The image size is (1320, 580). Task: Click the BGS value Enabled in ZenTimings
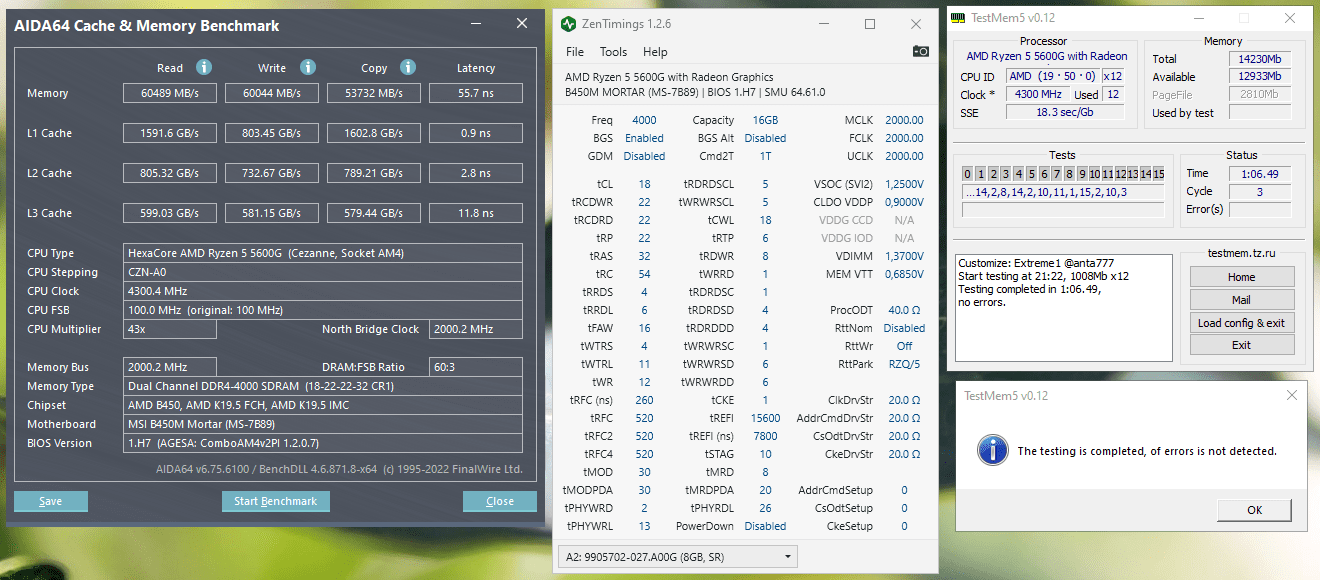pyautogui.click(x=644, y=138)
